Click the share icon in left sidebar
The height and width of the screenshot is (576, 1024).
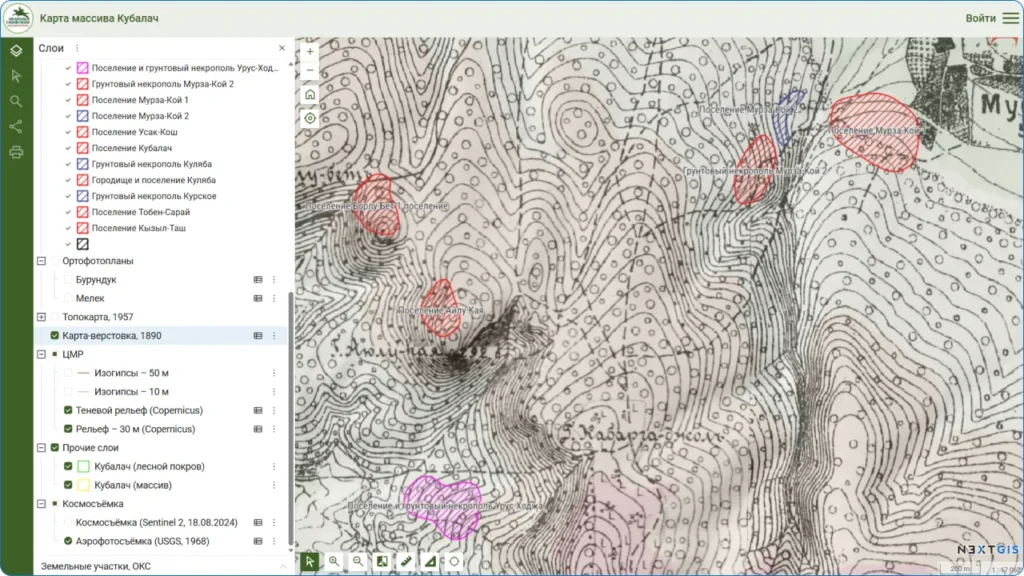click(x=16, y=127)
